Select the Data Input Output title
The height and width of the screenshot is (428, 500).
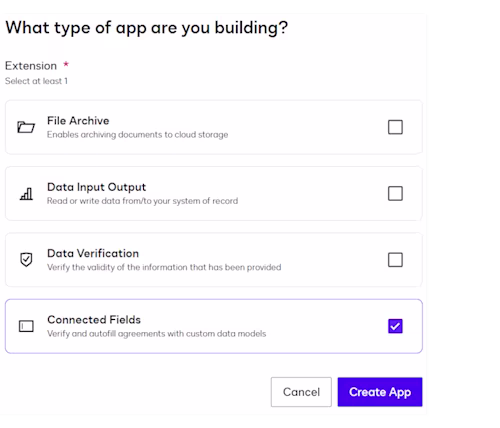point(97,187)
